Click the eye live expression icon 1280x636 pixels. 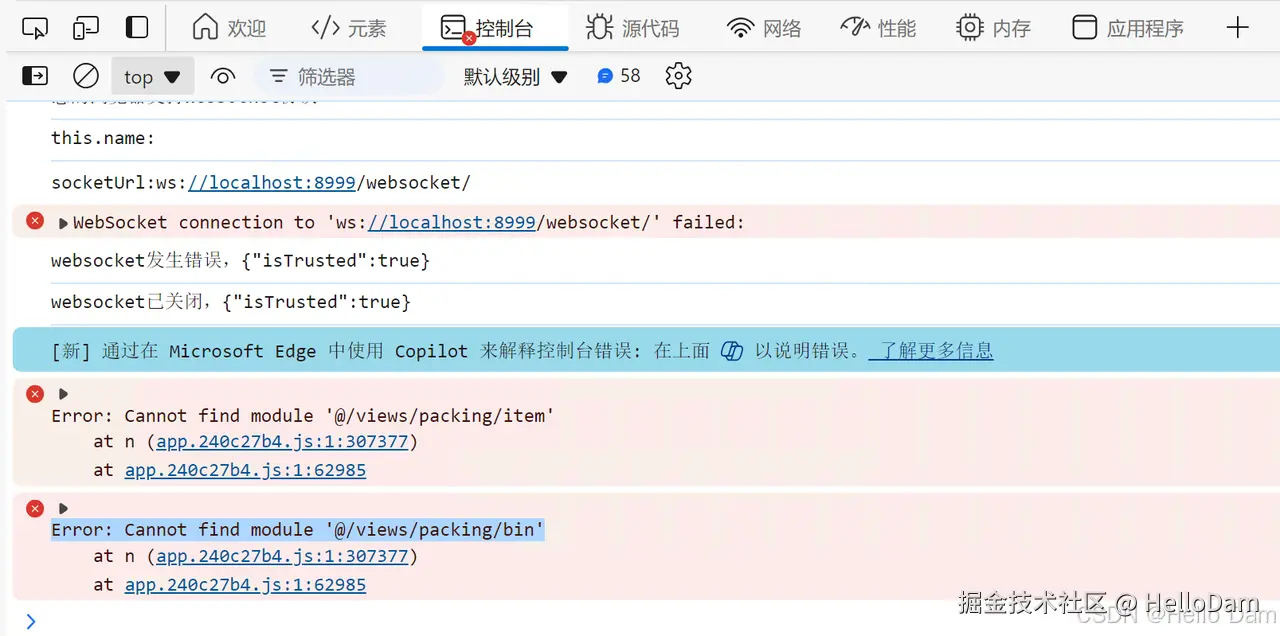(x=223, y=76)
